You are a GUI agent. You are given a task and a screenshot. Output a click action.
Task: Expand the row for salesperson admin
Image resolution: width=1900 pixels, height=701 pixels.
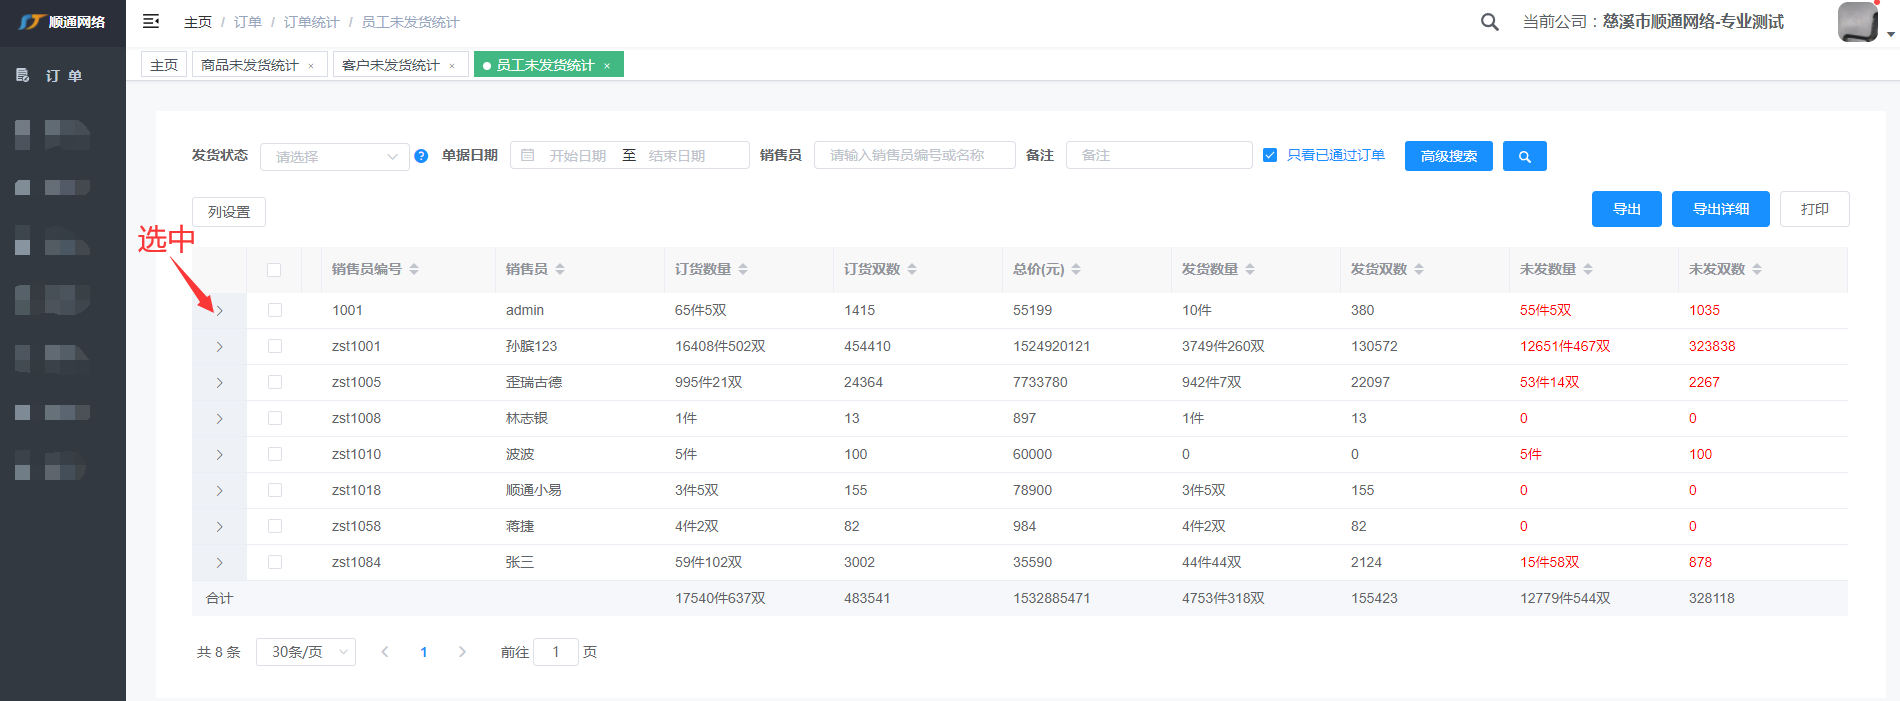coord(219,311)
